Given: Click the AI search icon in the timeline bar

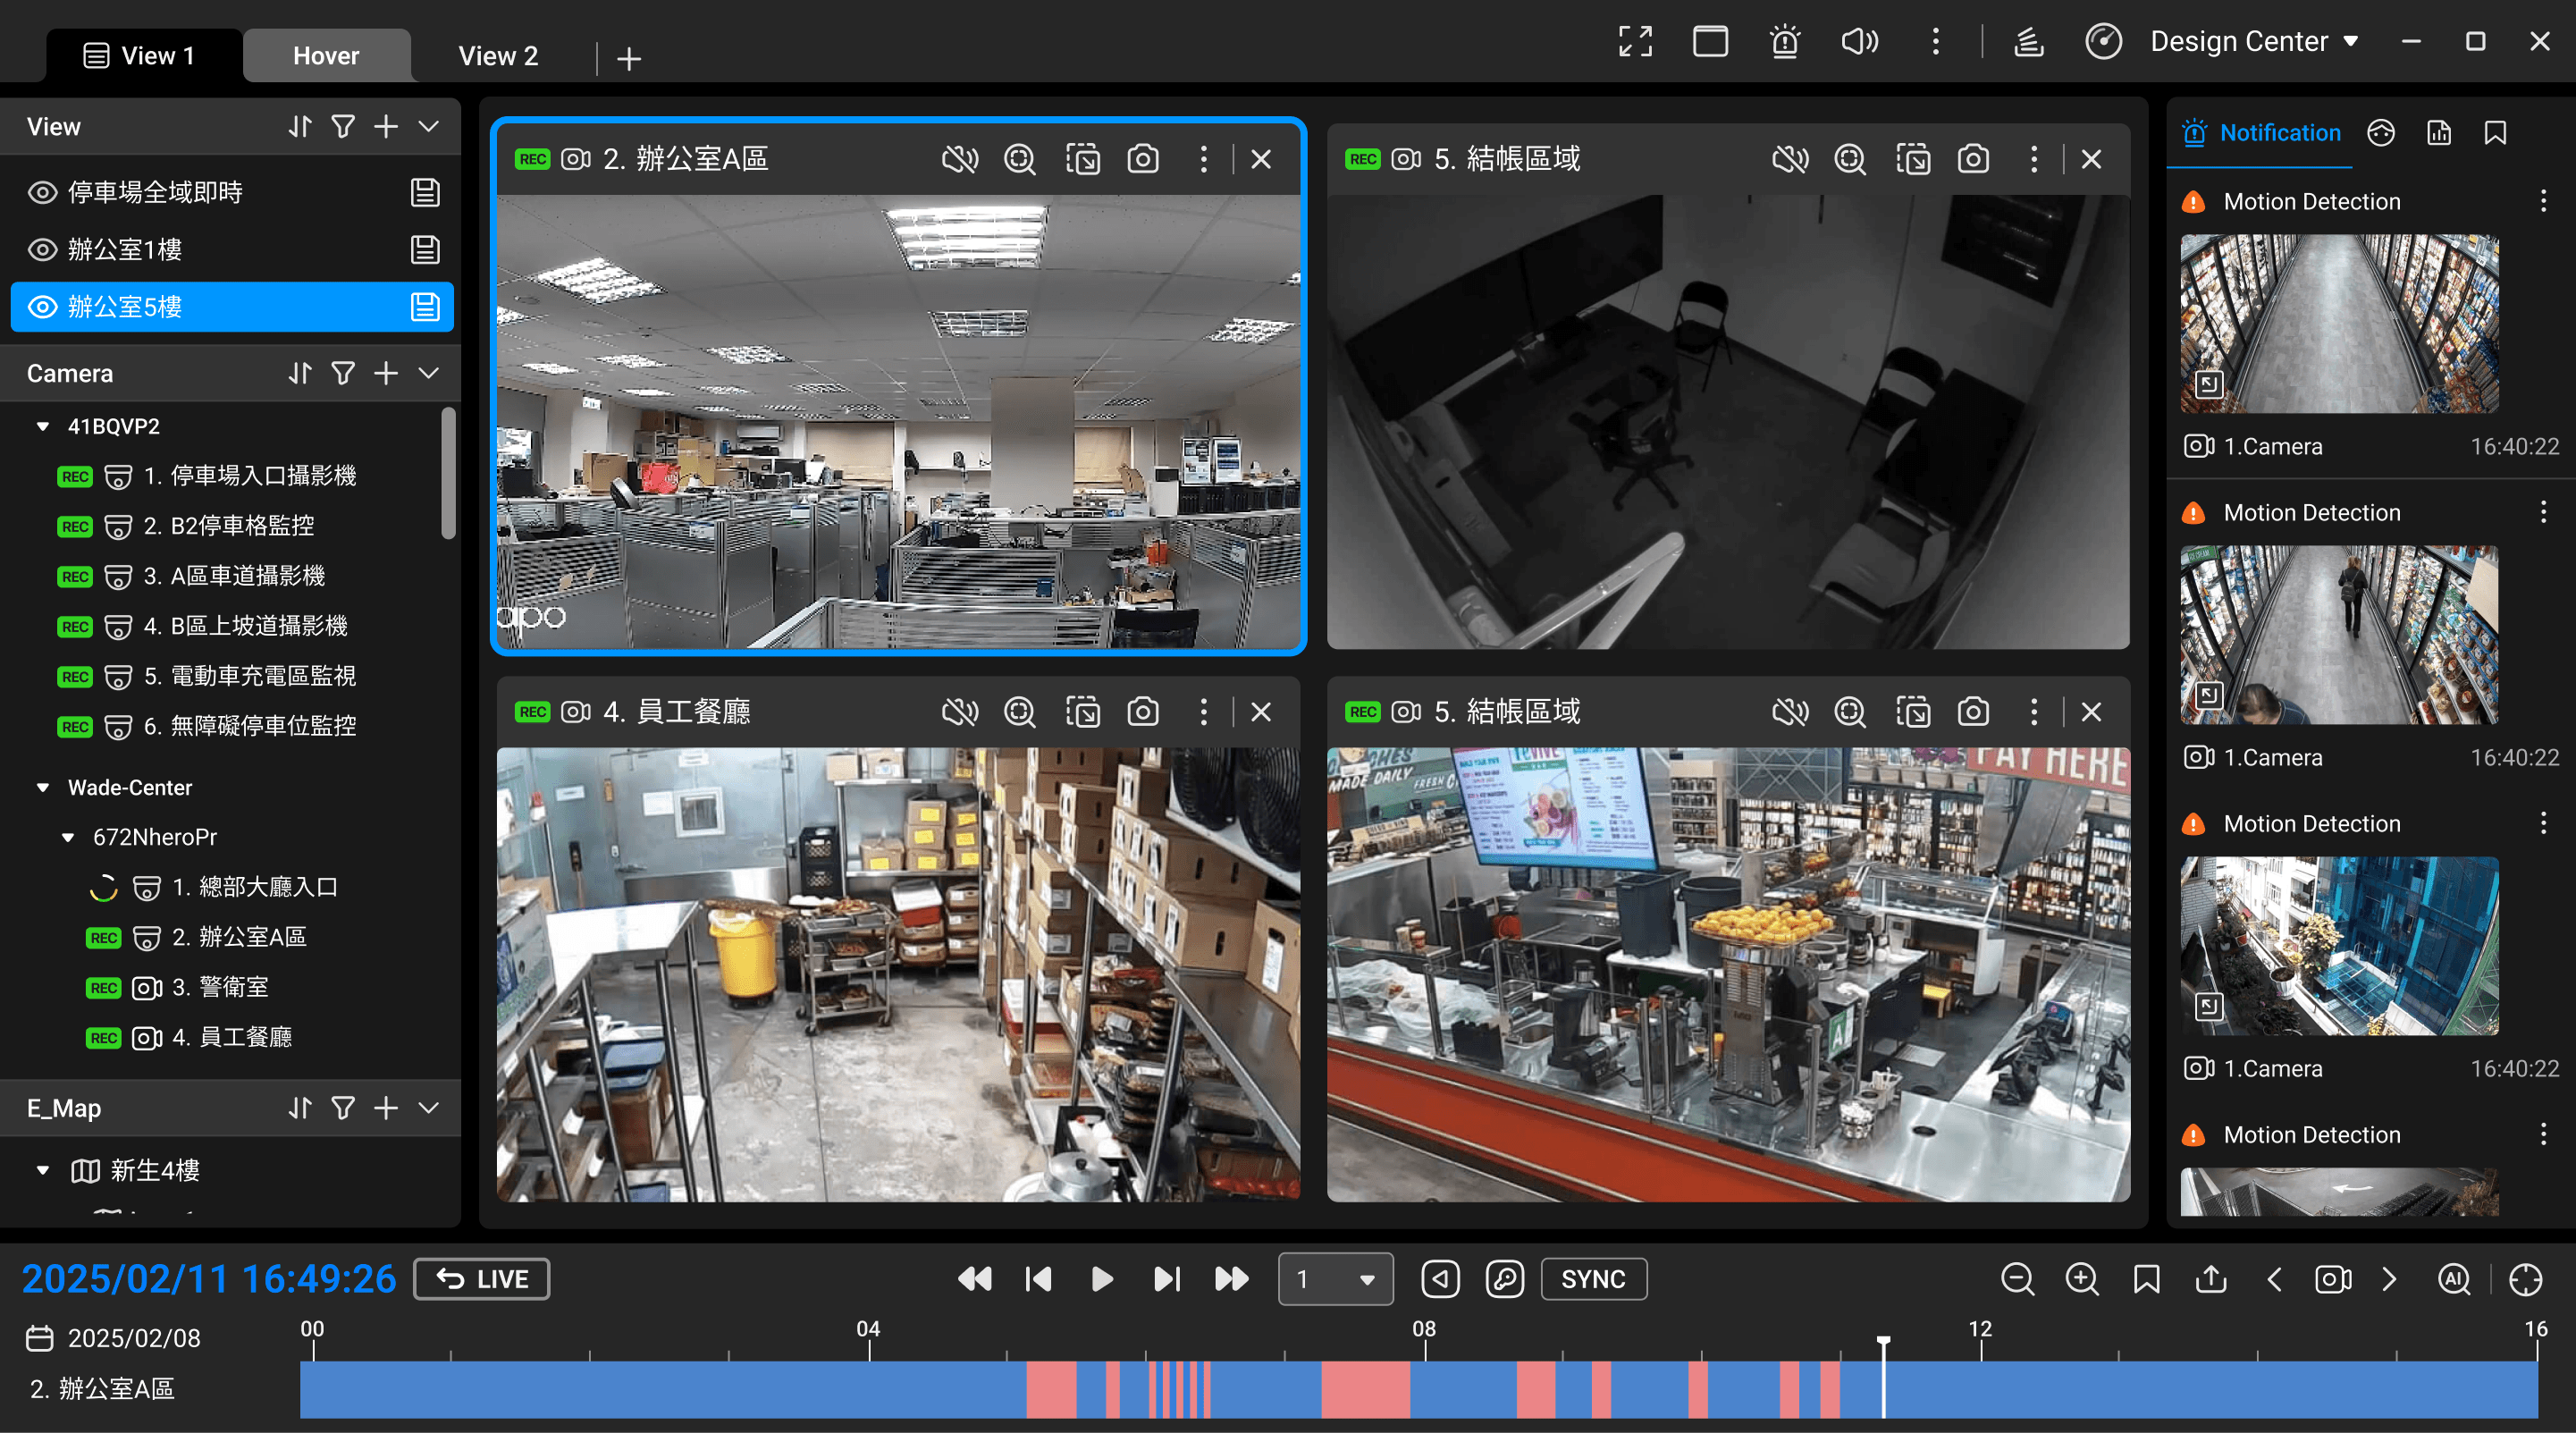Looking at the screenshot, I should (x=2454, y=1279).
